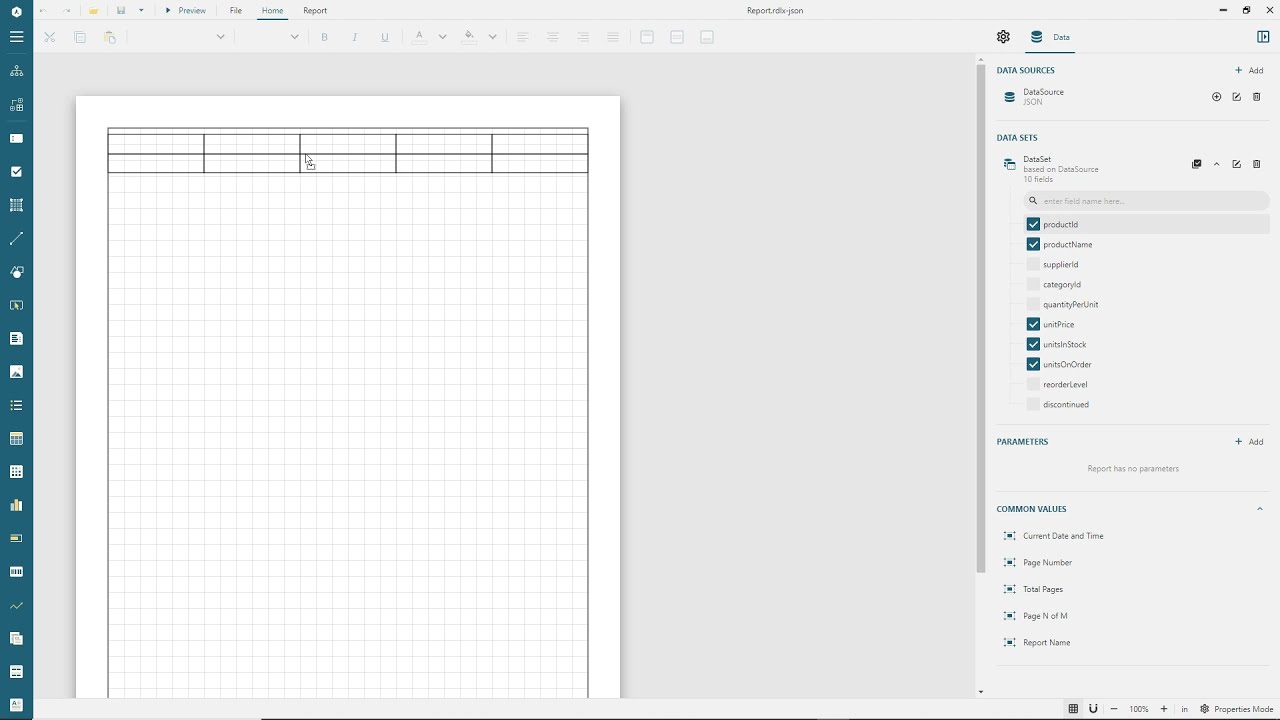
Task: Edit the DataSource entry
Action: [x=1236, y=97]
